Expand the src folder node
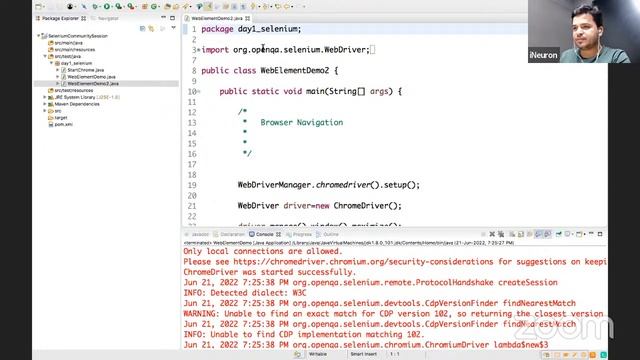 pos(45,111)
